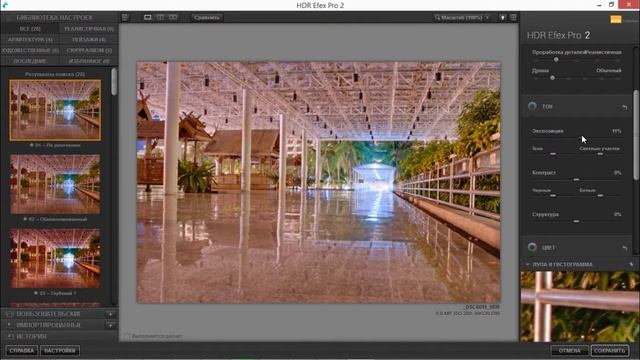Click the light bulb background color icon

tap(502, 18)
